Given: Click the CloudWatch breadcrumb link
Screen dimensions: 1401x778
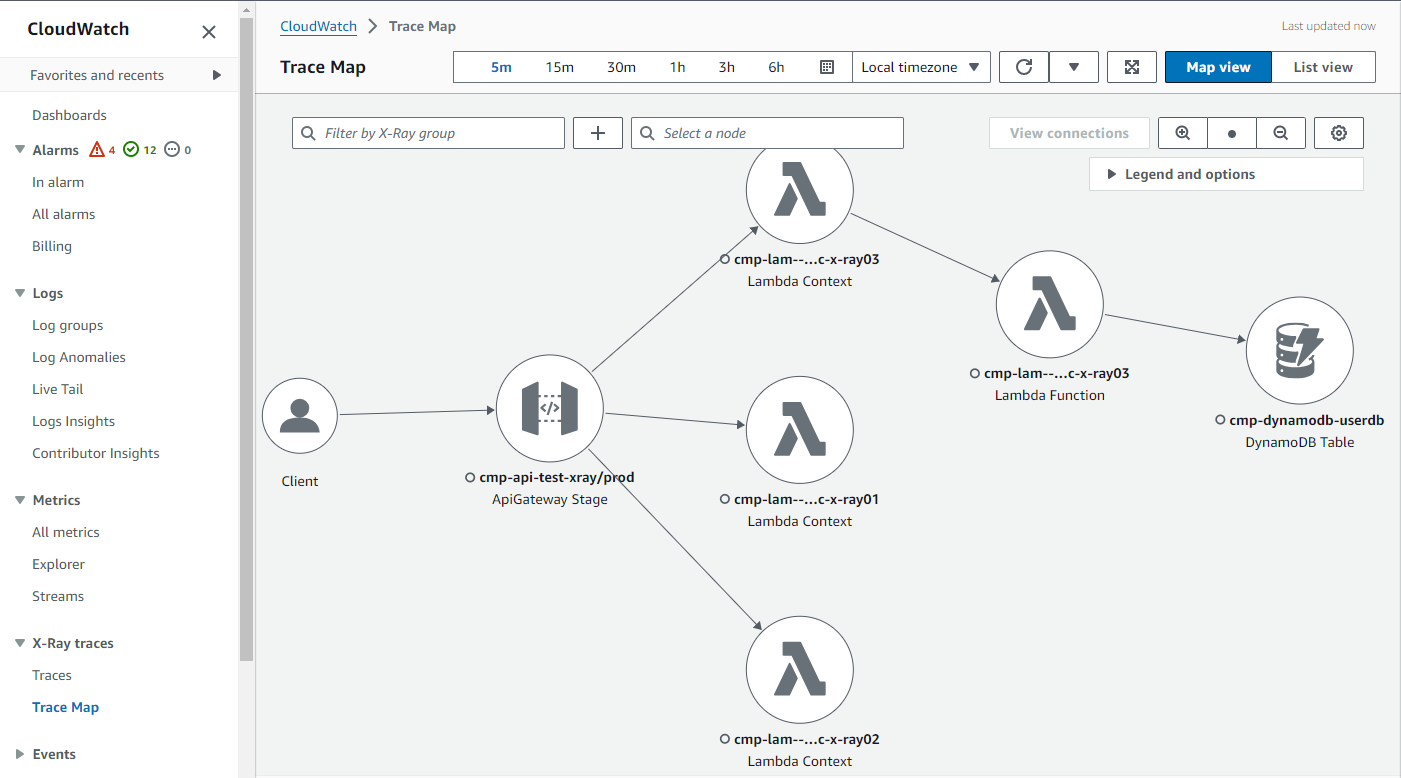Looking at the screenshot, I should (318, 26).
